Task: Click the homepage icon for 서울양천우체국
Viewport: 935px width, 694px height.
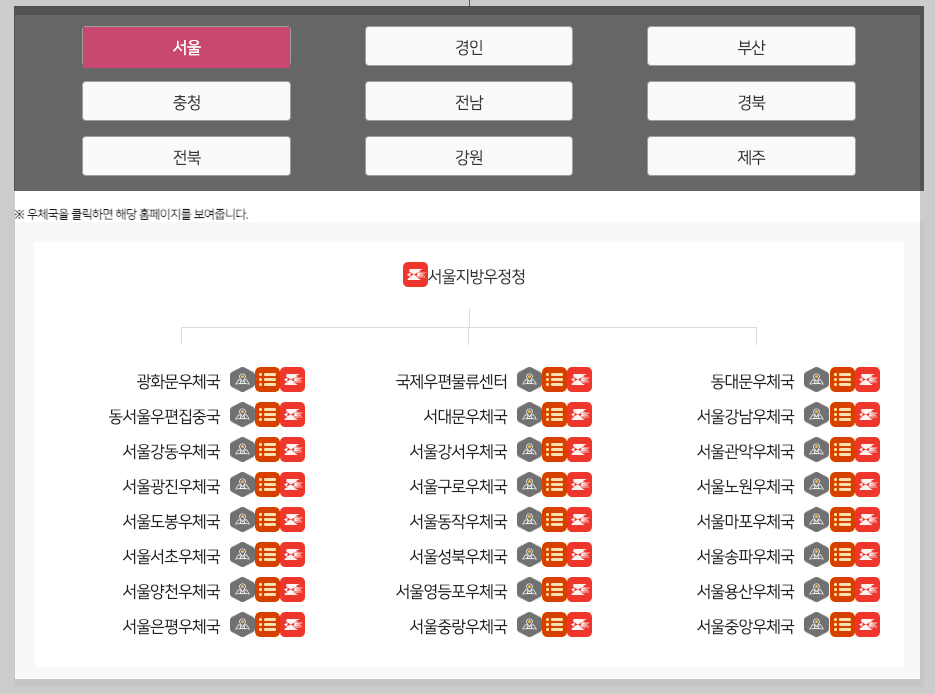Action: tap(292, 590)
